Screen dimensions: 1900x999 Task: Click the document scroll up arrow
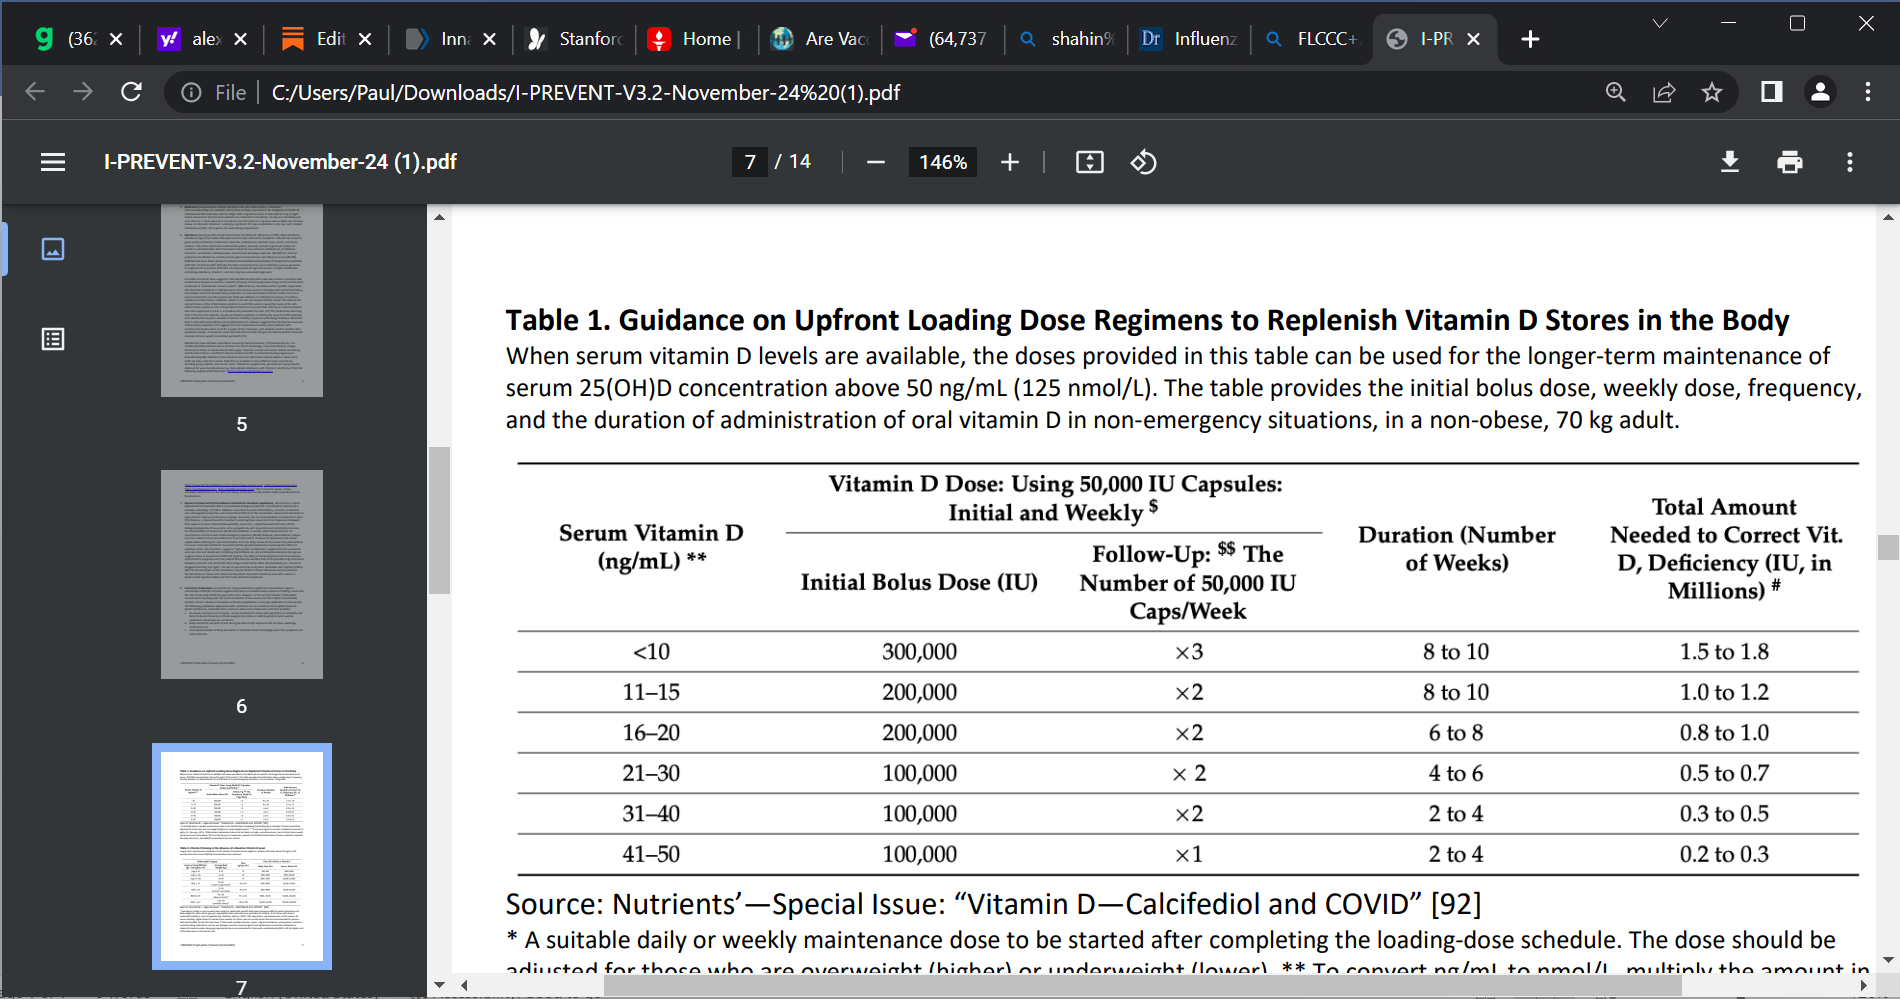[1888, 216]
